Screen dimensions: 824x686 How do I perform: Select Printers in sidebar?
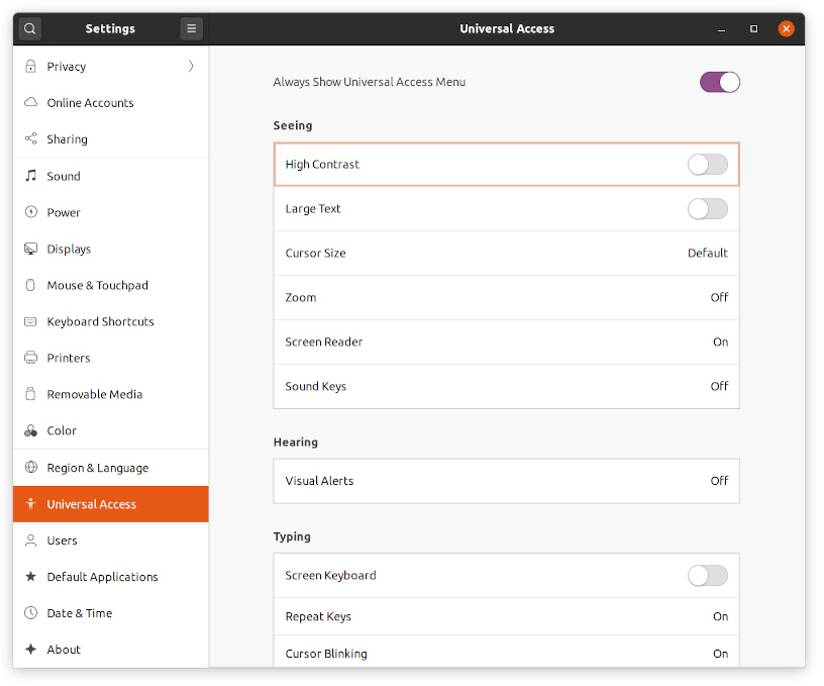111,358
